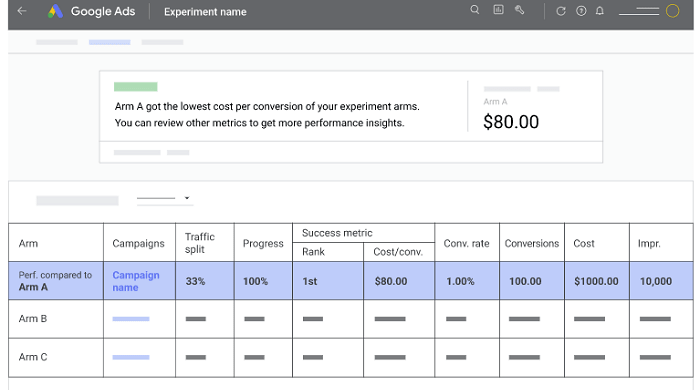Select the highlighted blue middle tab

[x=109, y=42]
